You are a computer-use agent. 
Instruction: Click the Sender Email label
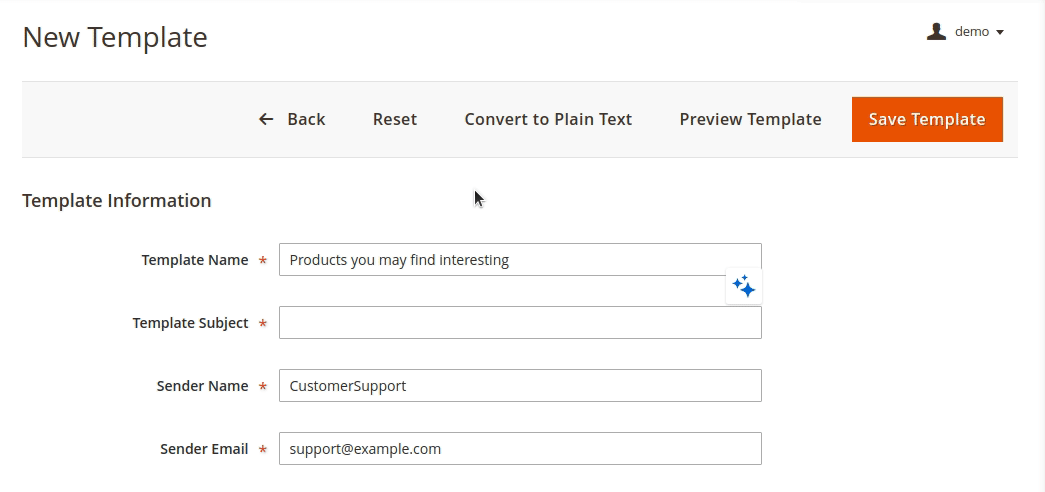click(204, 449)
